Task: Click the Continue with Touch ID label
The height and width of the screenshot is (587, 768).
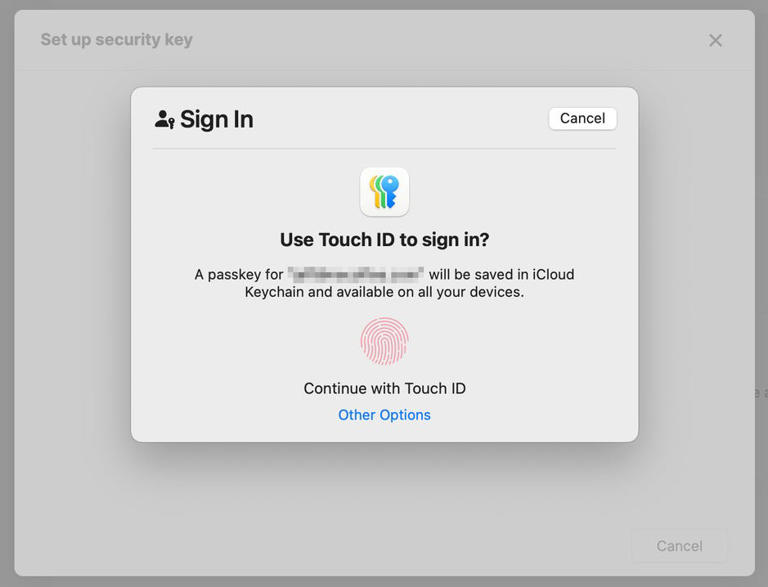Action: 384,388
